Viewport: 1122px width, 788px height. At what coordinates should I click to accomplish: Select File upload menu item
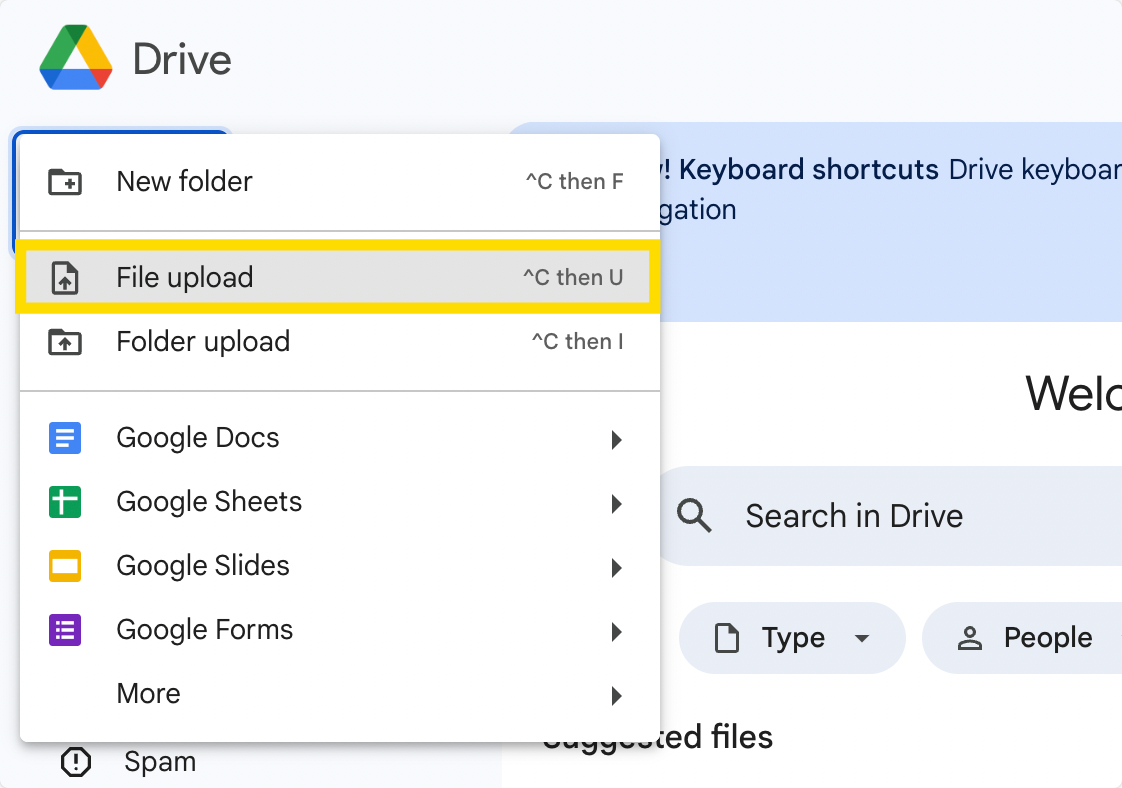[339, 278]
